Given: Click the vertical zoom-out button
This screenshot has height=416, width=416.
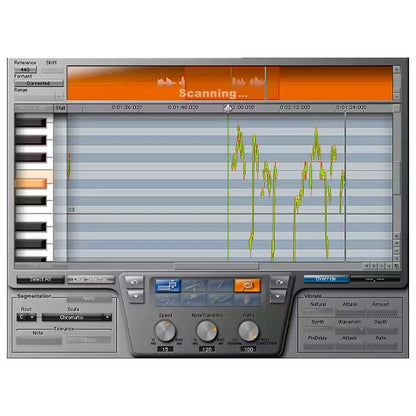Looking at the screenshot, I should coord(396,251).
